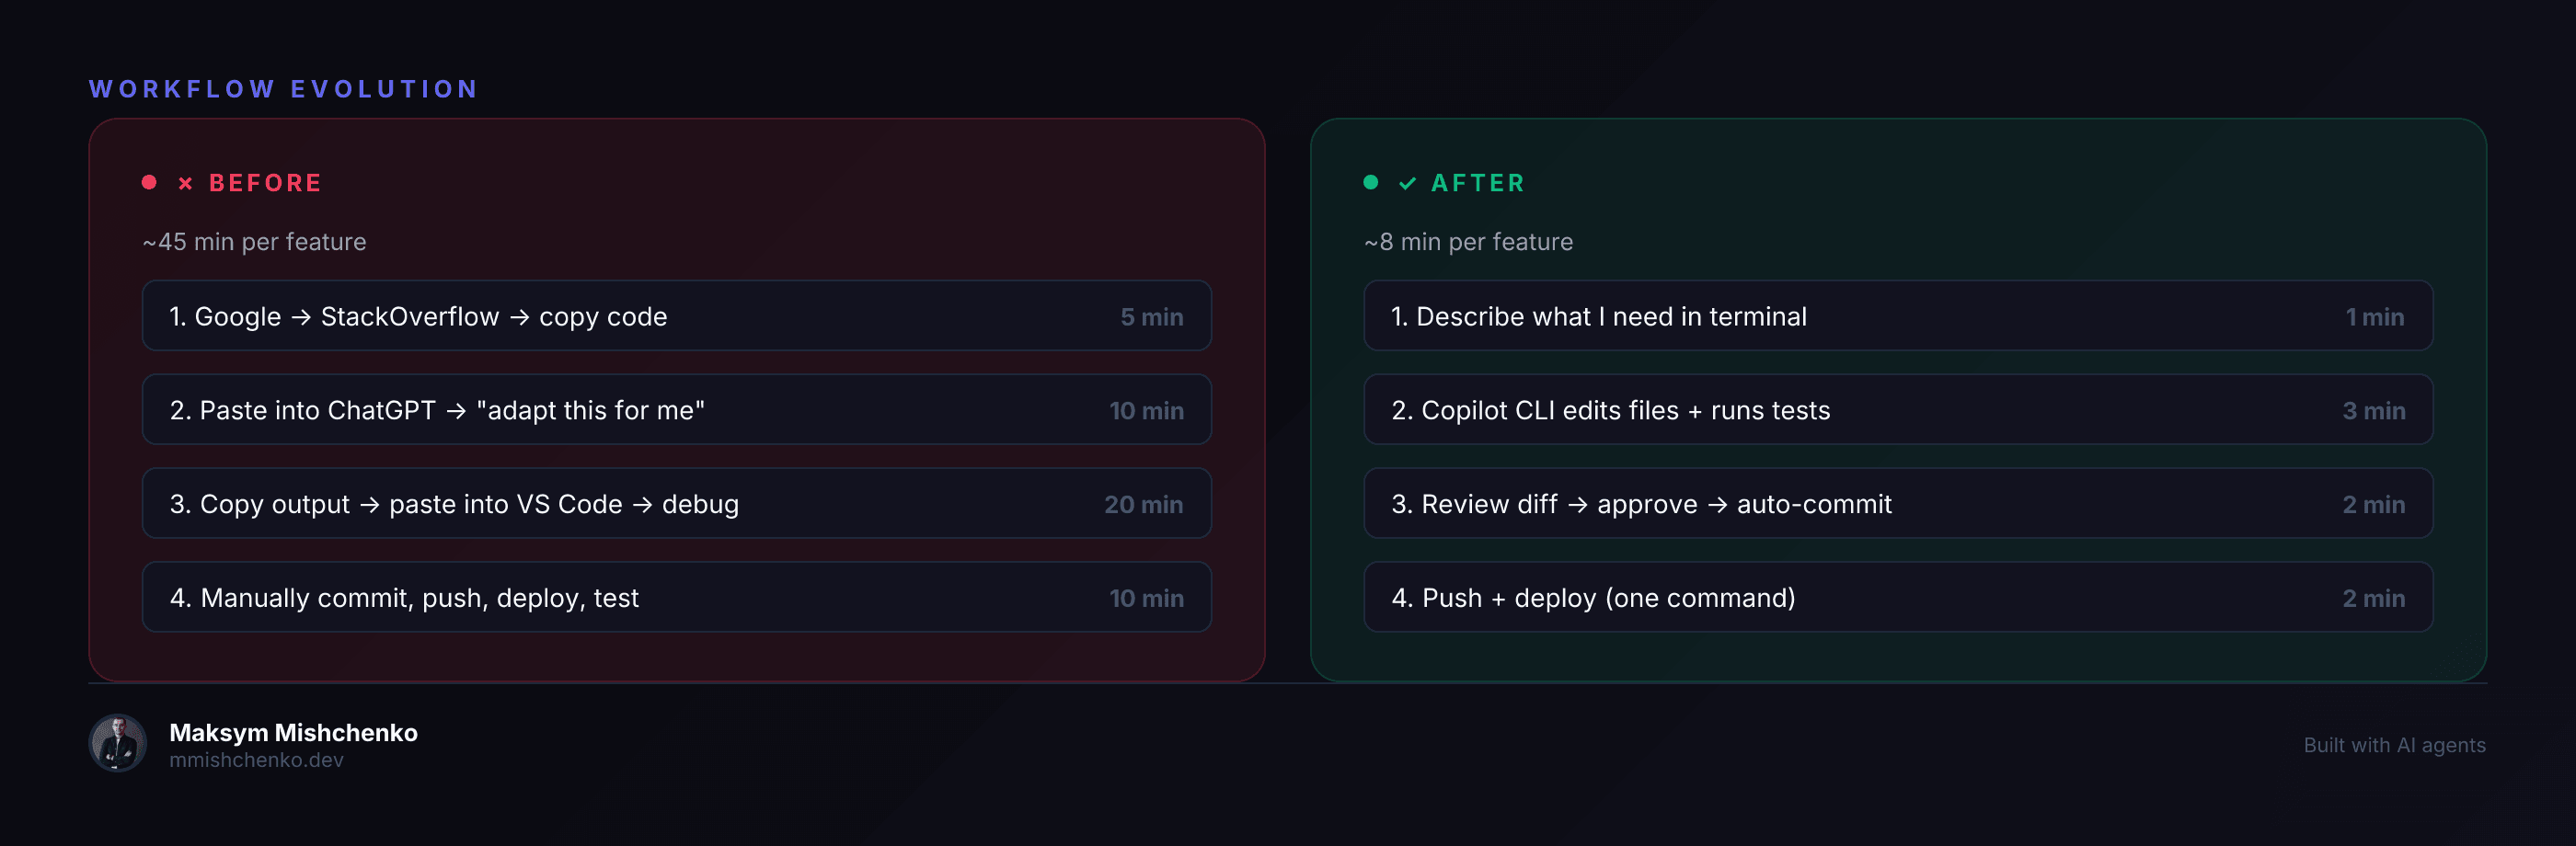Viewport: 2576px width, 846px height.
Task: Click the ~45 min per feature text
Action: pos(254,242)
